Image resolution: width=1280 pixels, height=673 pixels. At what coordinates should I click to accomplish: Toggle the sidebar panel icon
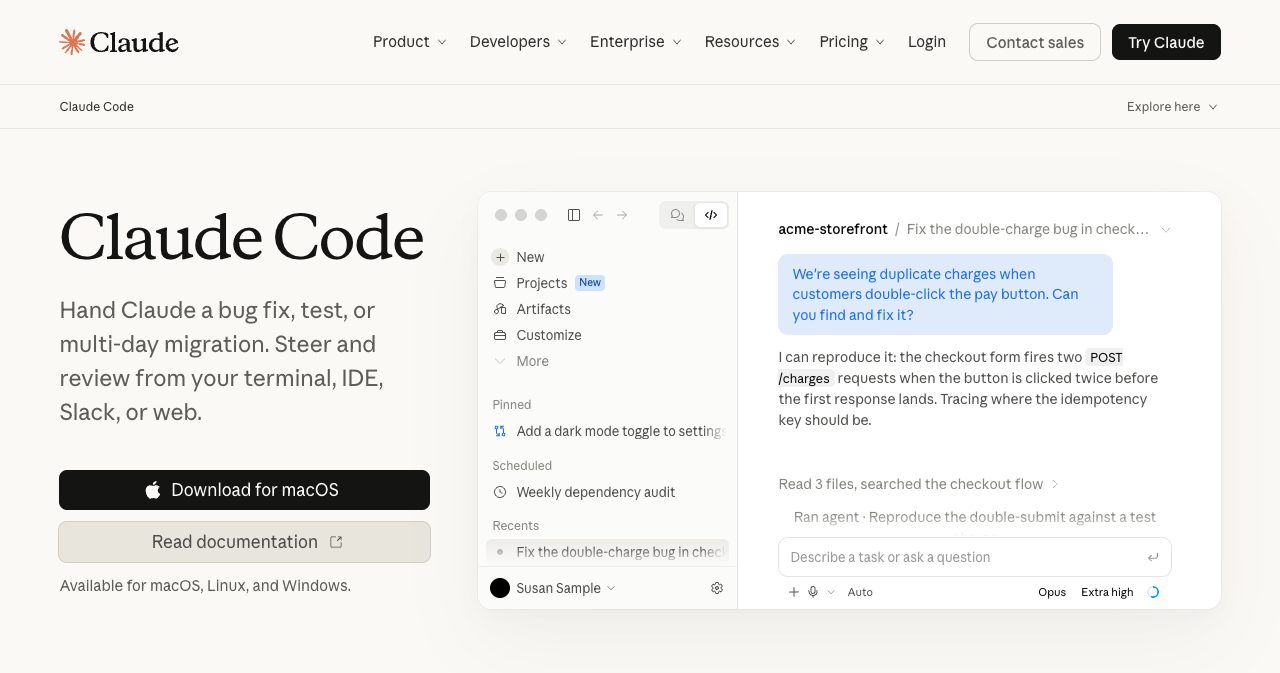click(574, 215)
